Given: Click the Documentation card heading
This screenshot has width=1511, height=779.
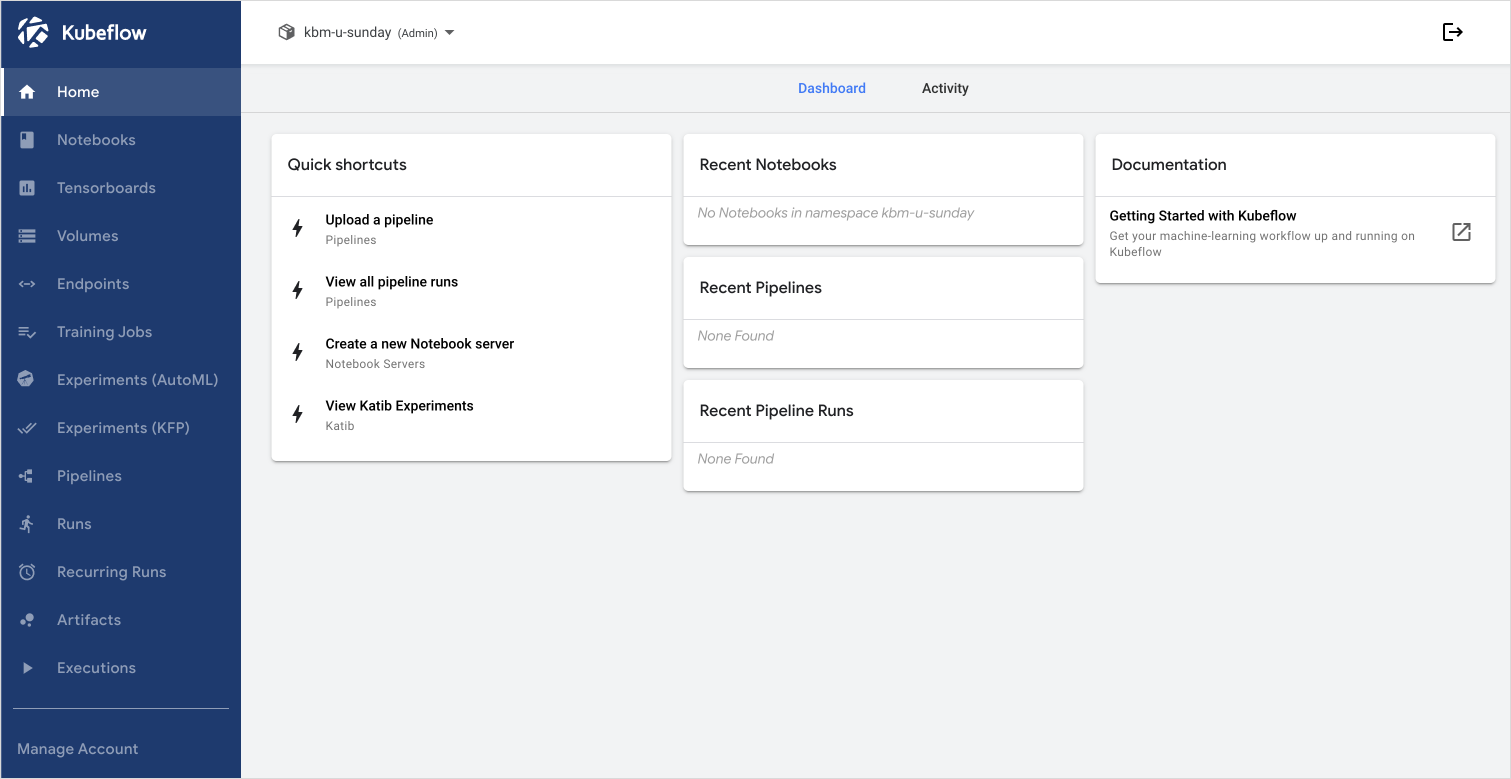Looking at the screenshot, I should tap(1169, 164).
